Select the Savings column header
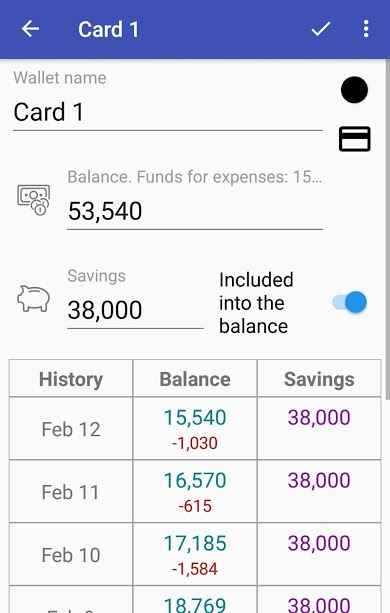The height and width of the screenshot is (613, 390). click(x=319, y=379)
